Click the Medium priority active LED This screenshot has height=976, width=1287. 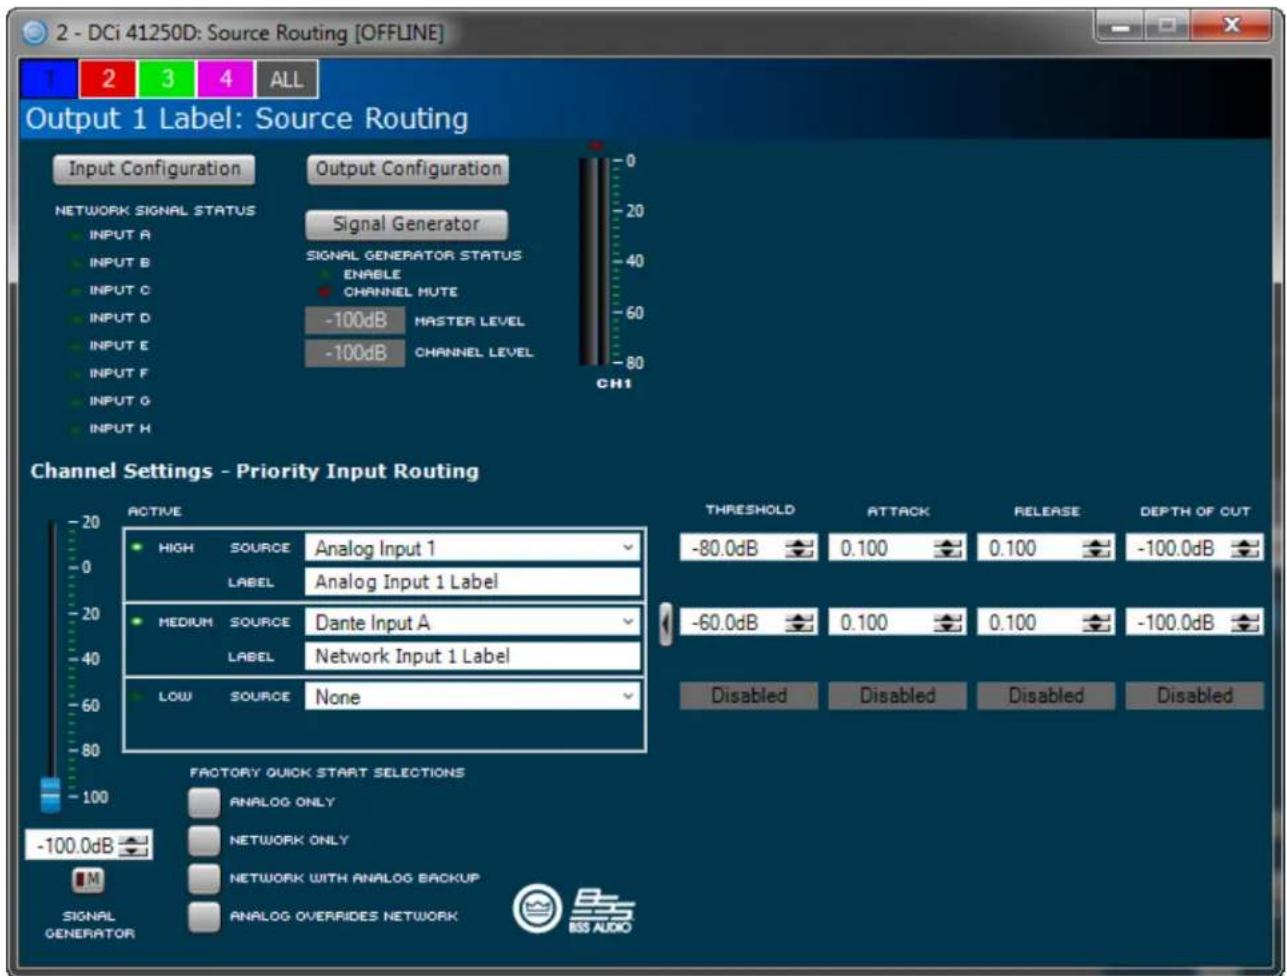click(137, 622)
